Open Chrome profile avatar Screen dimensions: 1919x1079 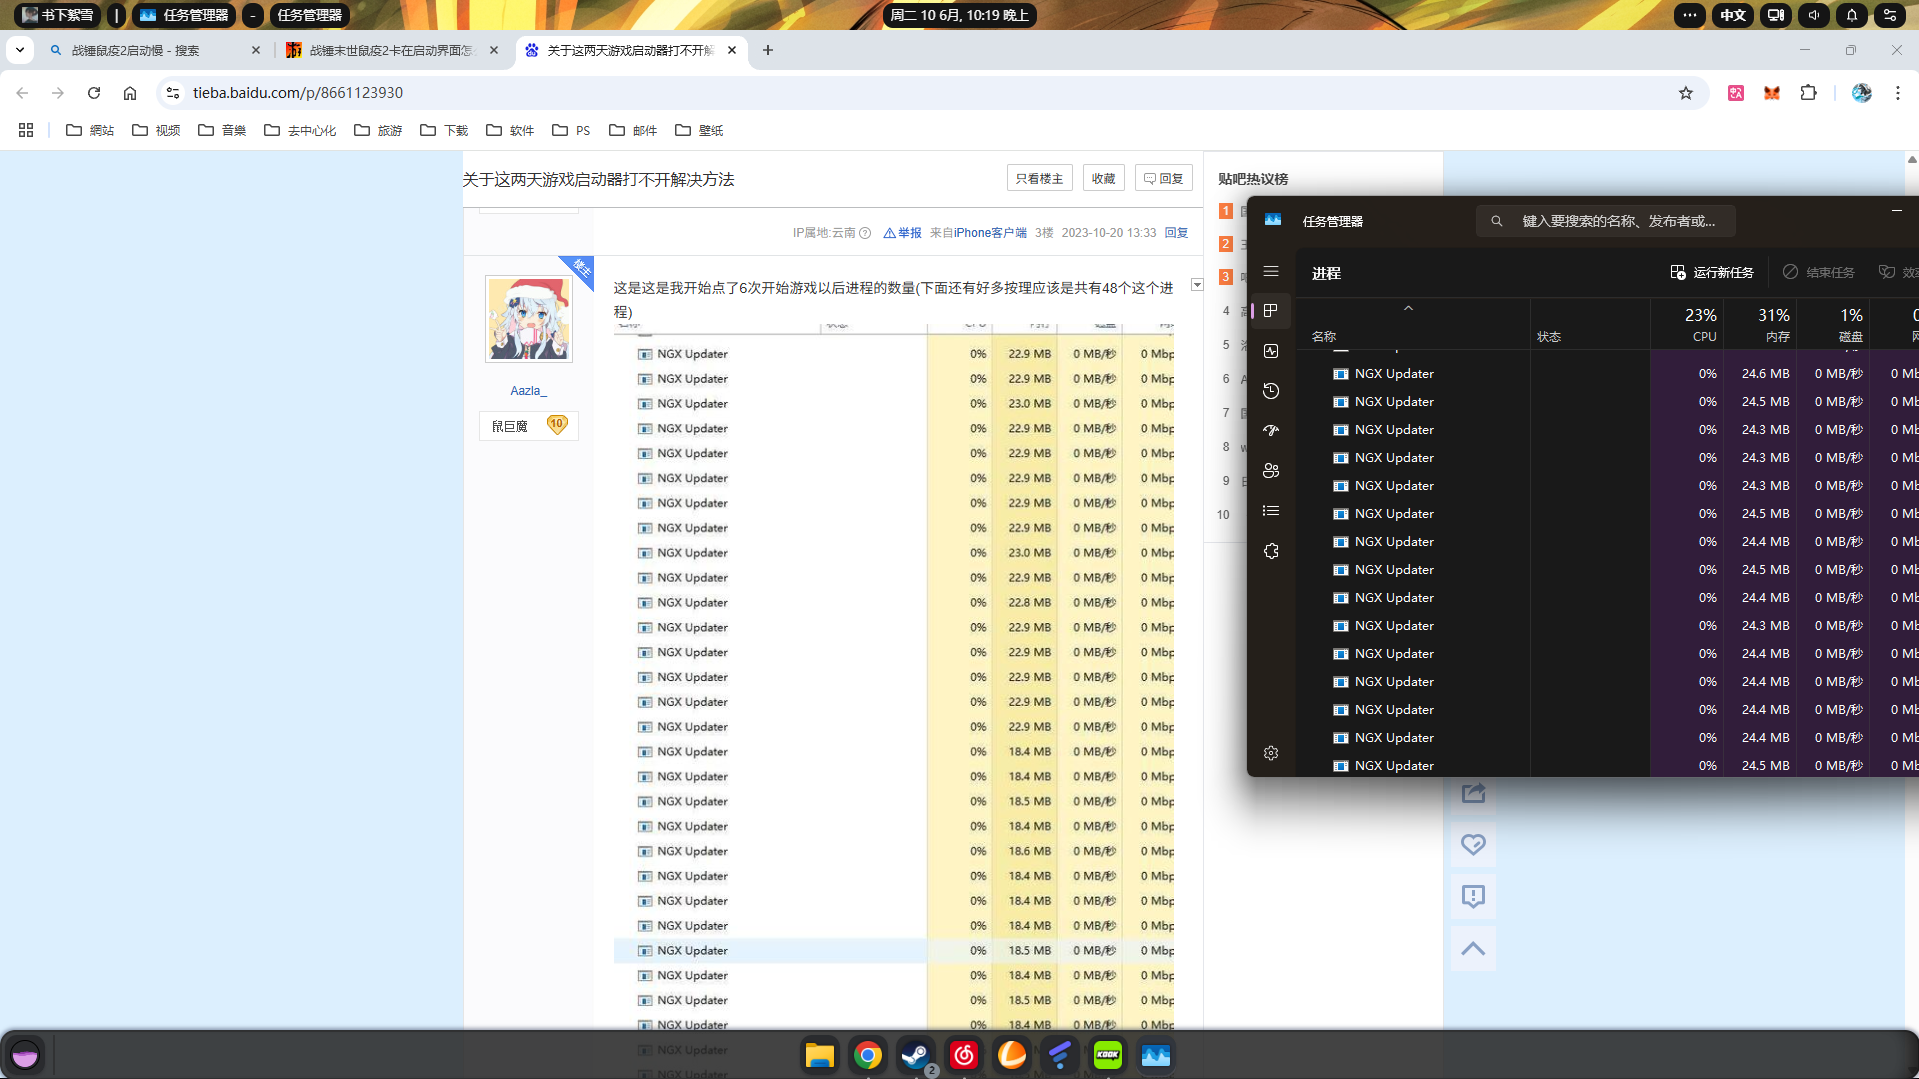(x=1861, y=93)
